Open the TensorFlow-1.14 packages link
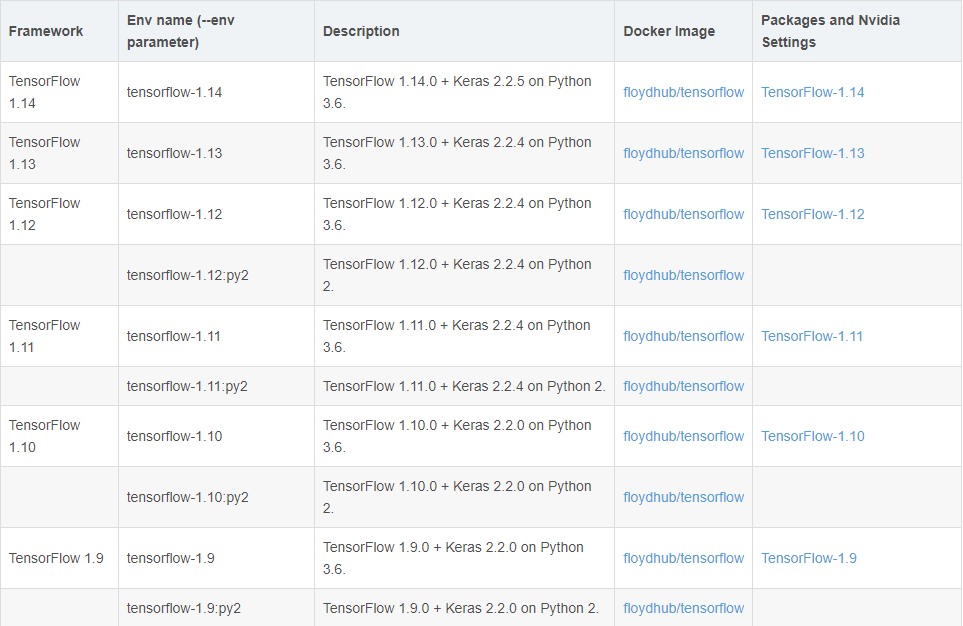This screenshot has width=963, height=626. [812, 92]
